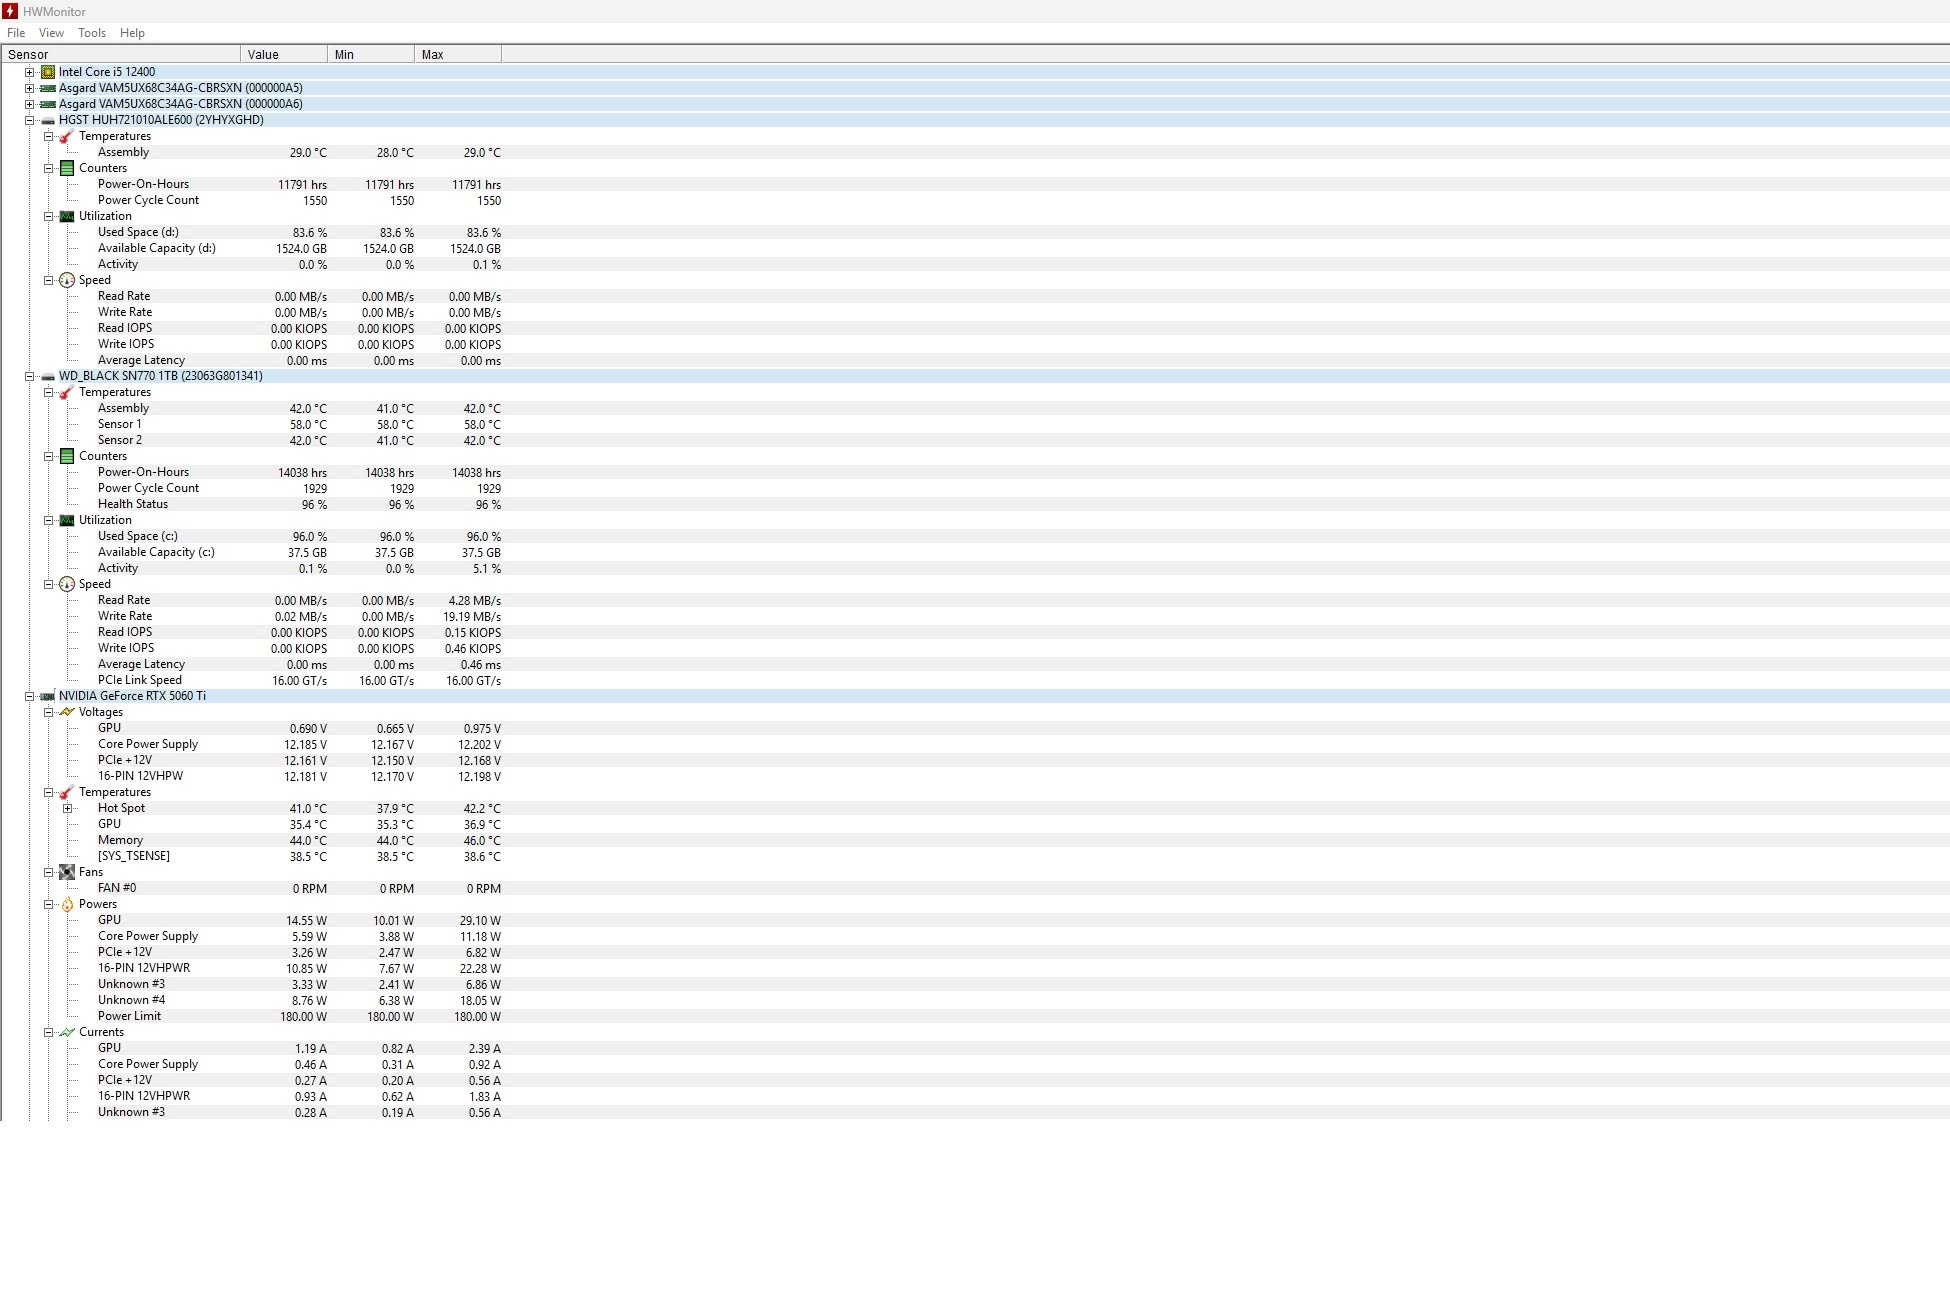Open the File menu

(x=16, y=33)
